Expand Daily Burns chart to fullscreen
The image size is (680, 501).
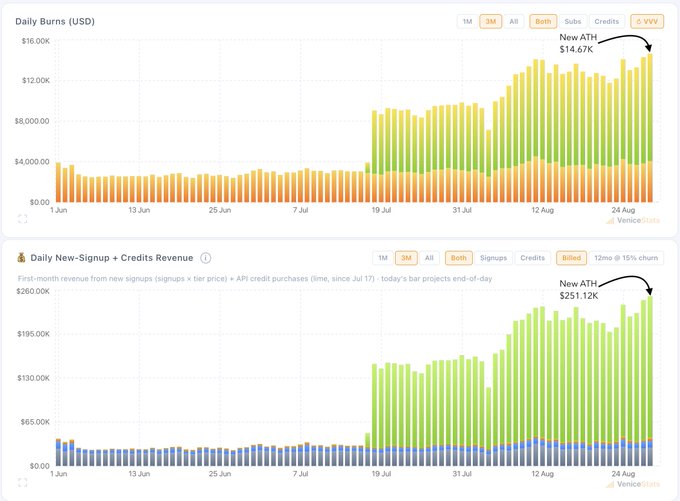(23, 219)
